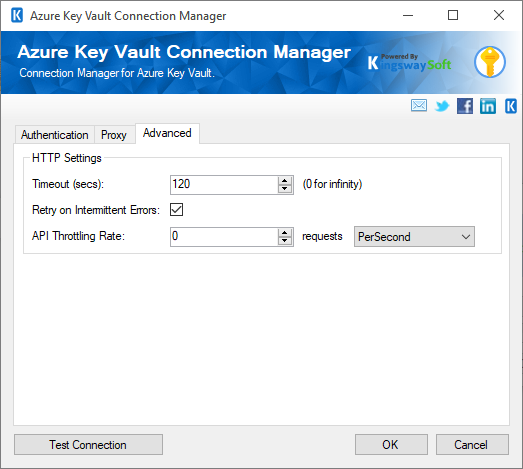523x469 pixels.
Task: Click the "Timeout (secs):" label
Action: [68, 184]
